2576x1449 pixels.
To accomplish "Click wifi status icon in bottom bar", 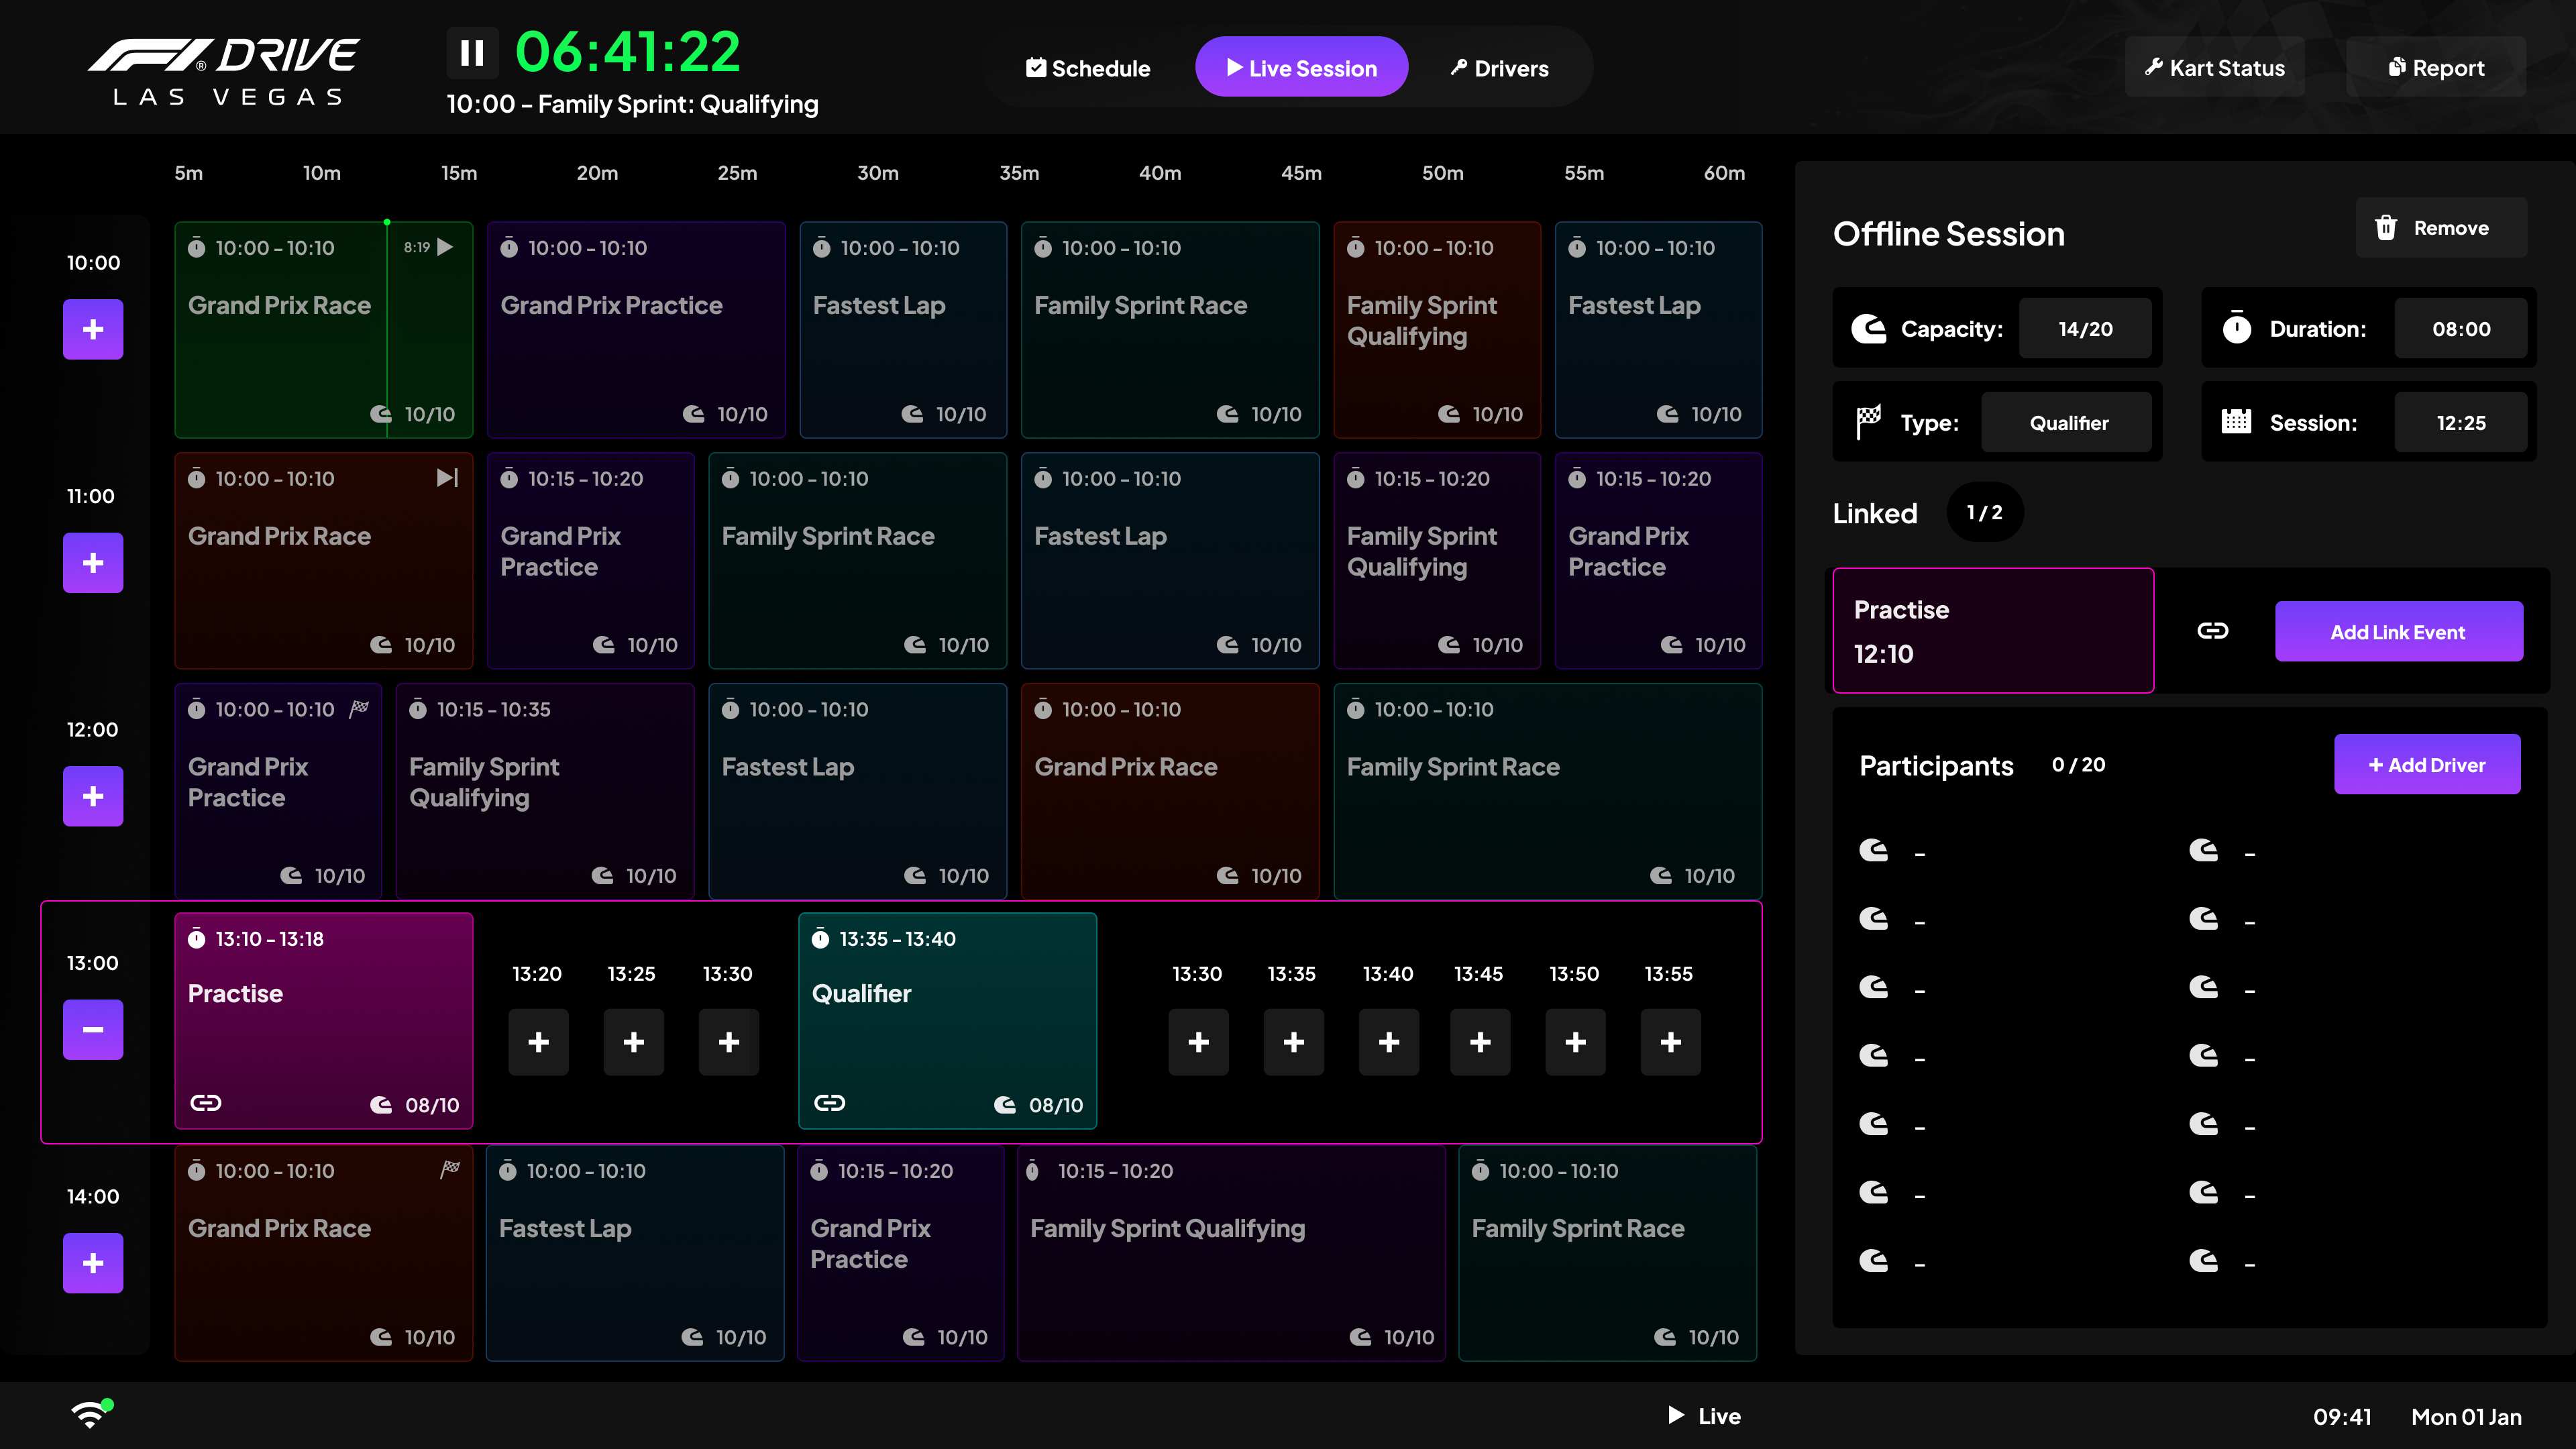I will 90,1414.
